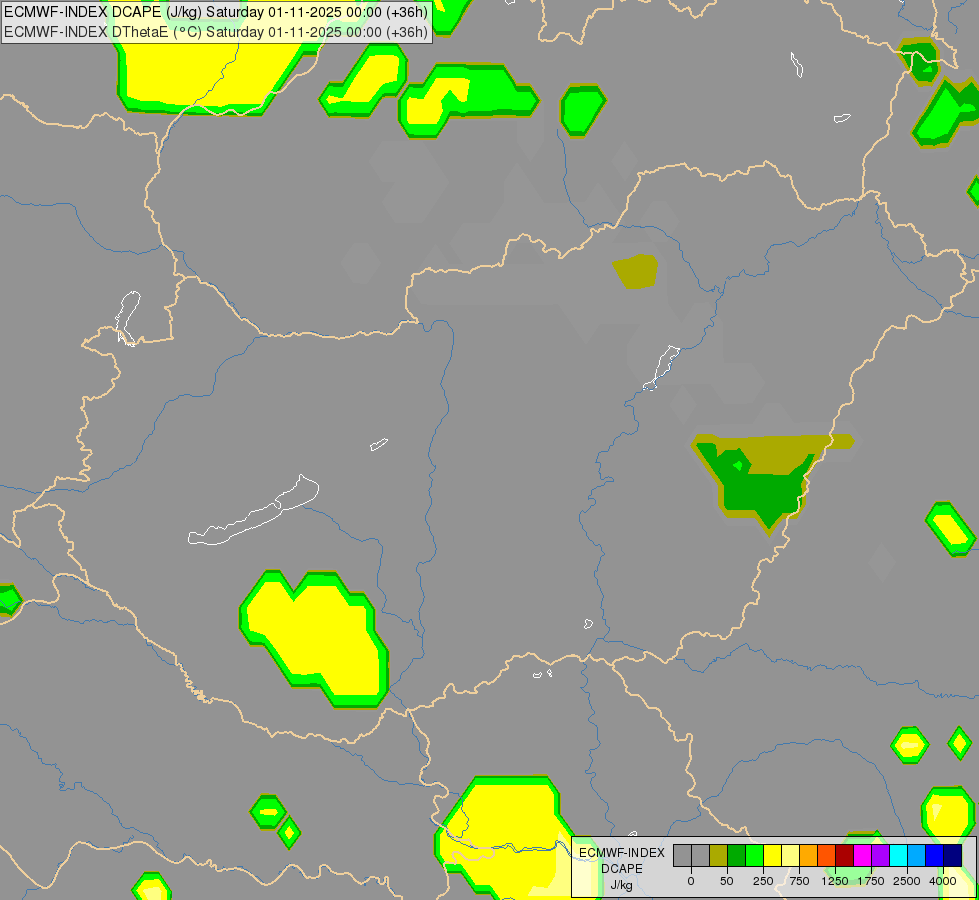Viewport: 979px width, 900px height.
Task: Select the dark red legend swatch
Action: (845, 855)
